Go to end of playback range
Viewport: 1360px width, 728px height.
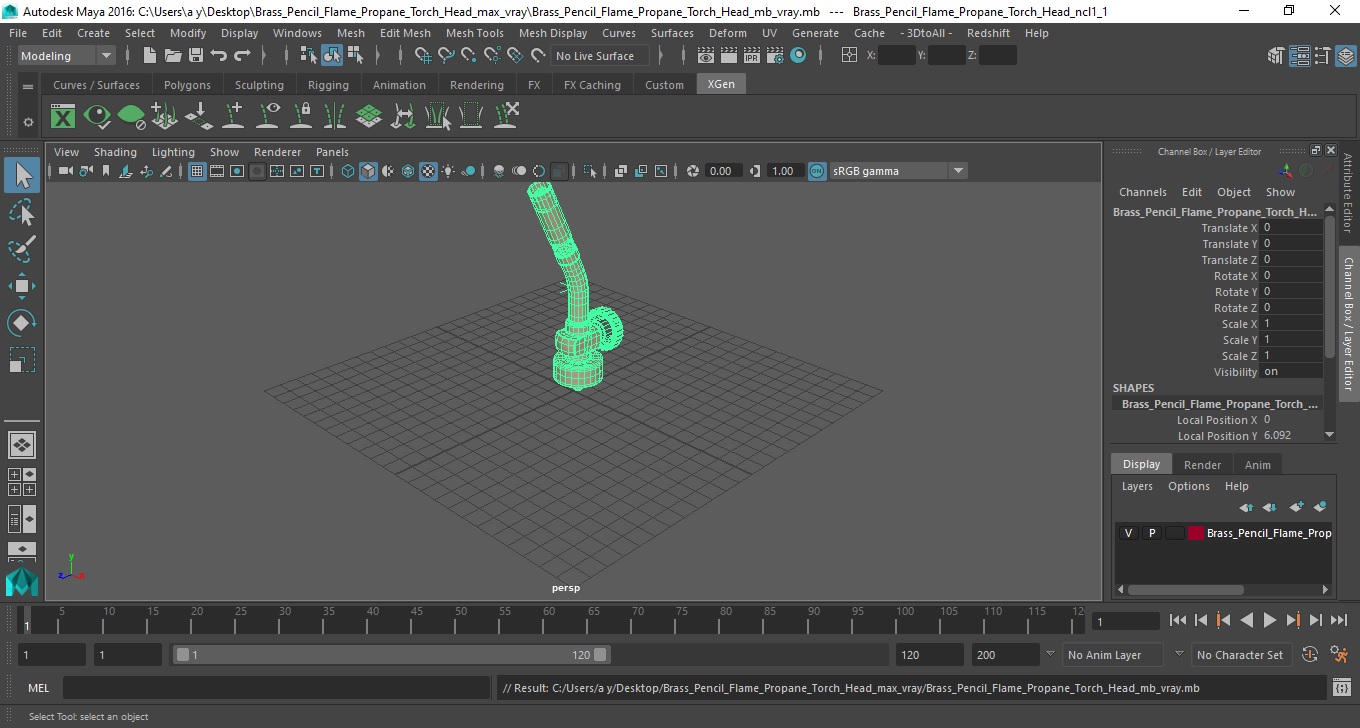point(1338,621)
